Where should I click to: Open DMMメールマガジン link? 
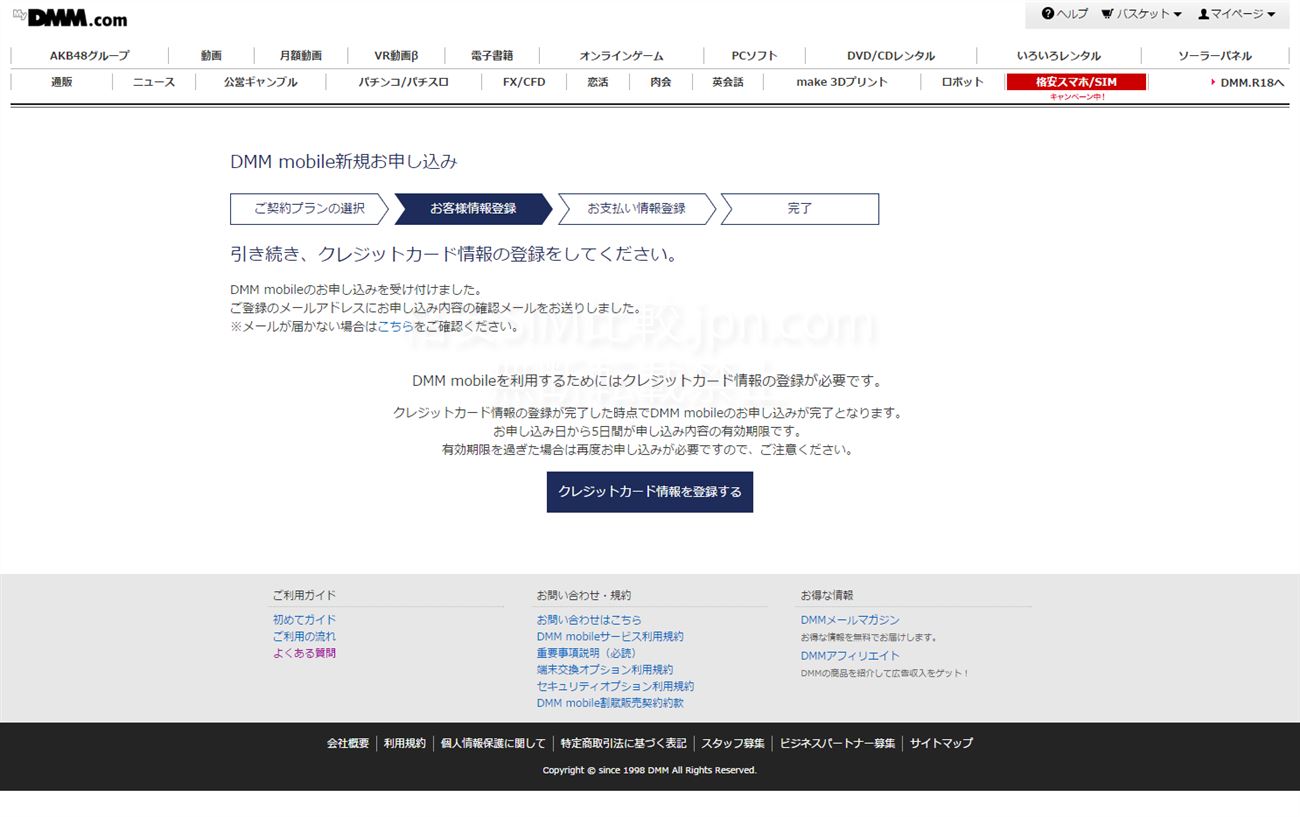(850, 620)
